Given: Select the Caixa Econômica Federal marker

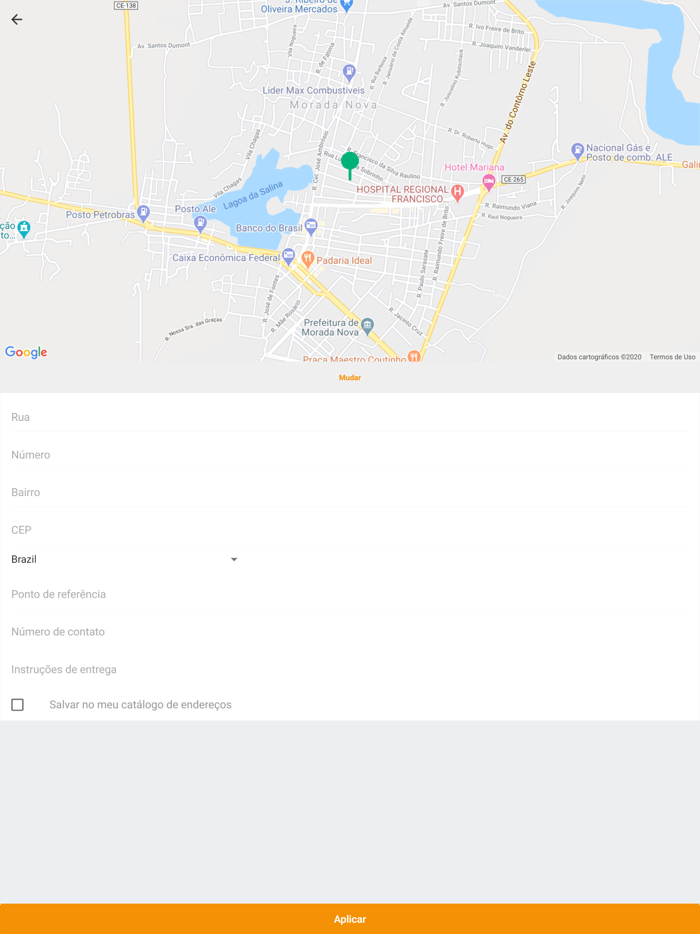Looking at the screenshot, I should pyautogui.click(x=288, y=256).
